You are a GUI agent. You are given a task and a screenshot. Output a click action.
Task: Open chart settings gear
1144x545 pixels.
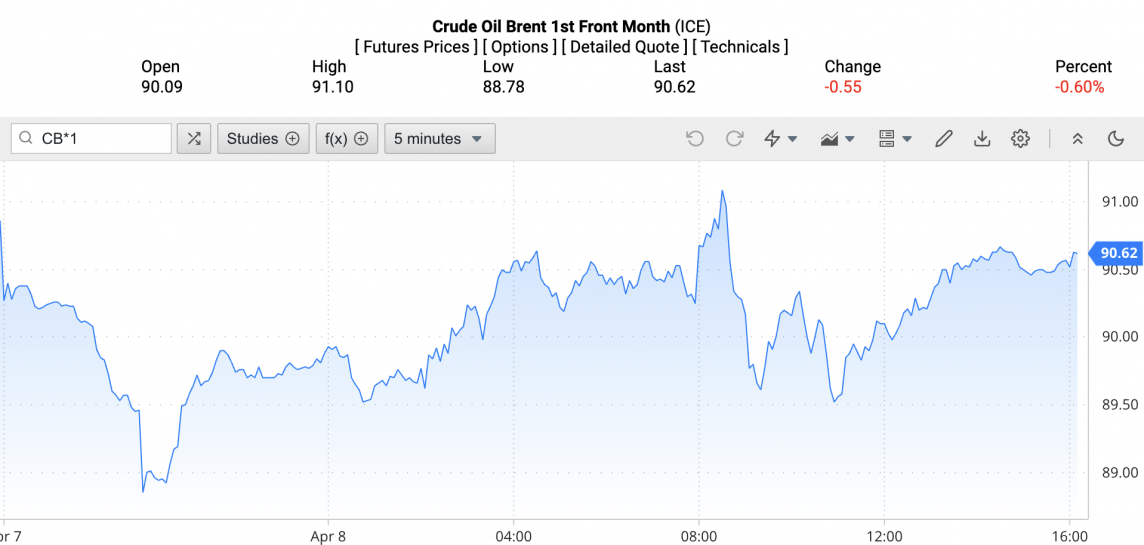tap(1020, 139)
